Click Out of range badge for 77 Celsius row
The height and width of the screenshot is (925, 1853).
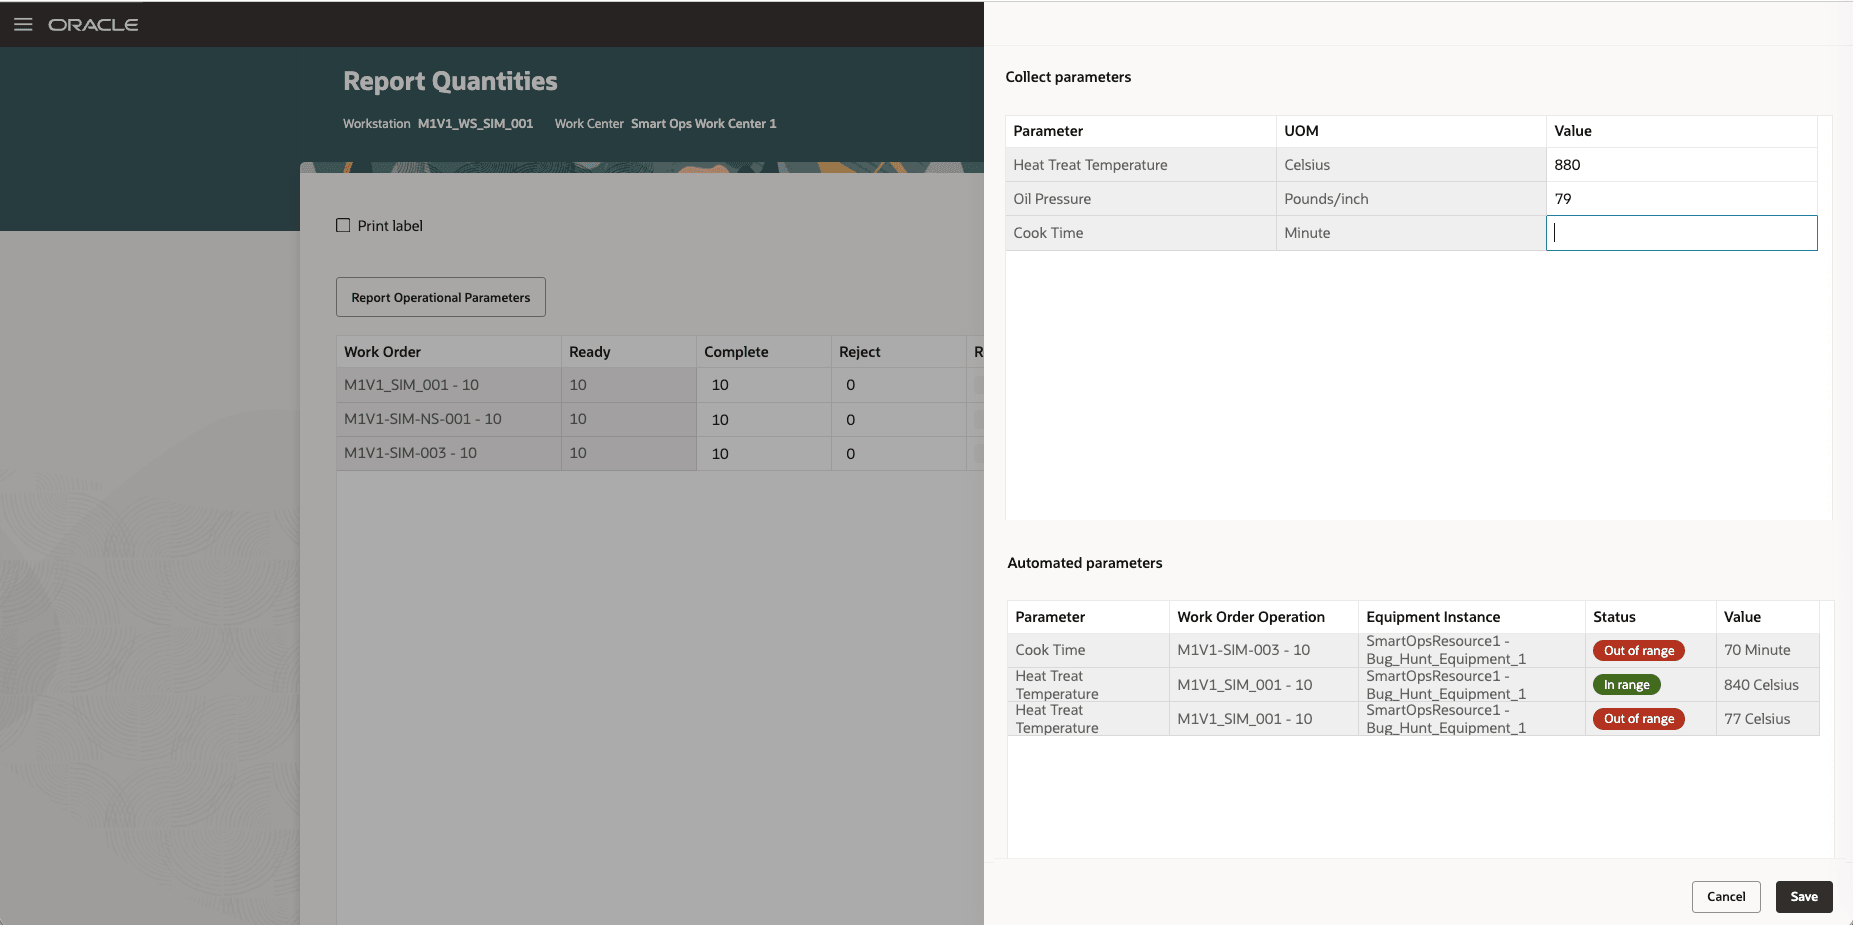coord(1638,719)
